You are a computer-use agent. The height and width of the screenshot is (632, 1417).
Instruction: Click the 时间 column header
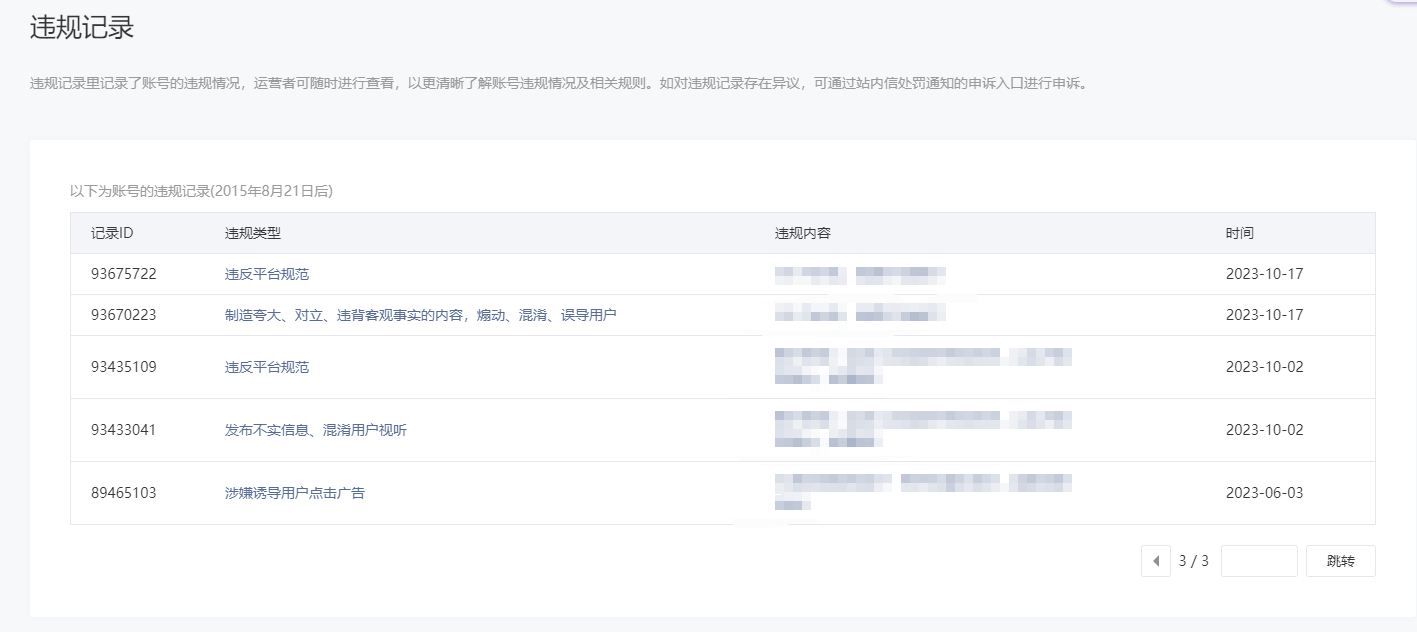click(x=1239, y=233)
